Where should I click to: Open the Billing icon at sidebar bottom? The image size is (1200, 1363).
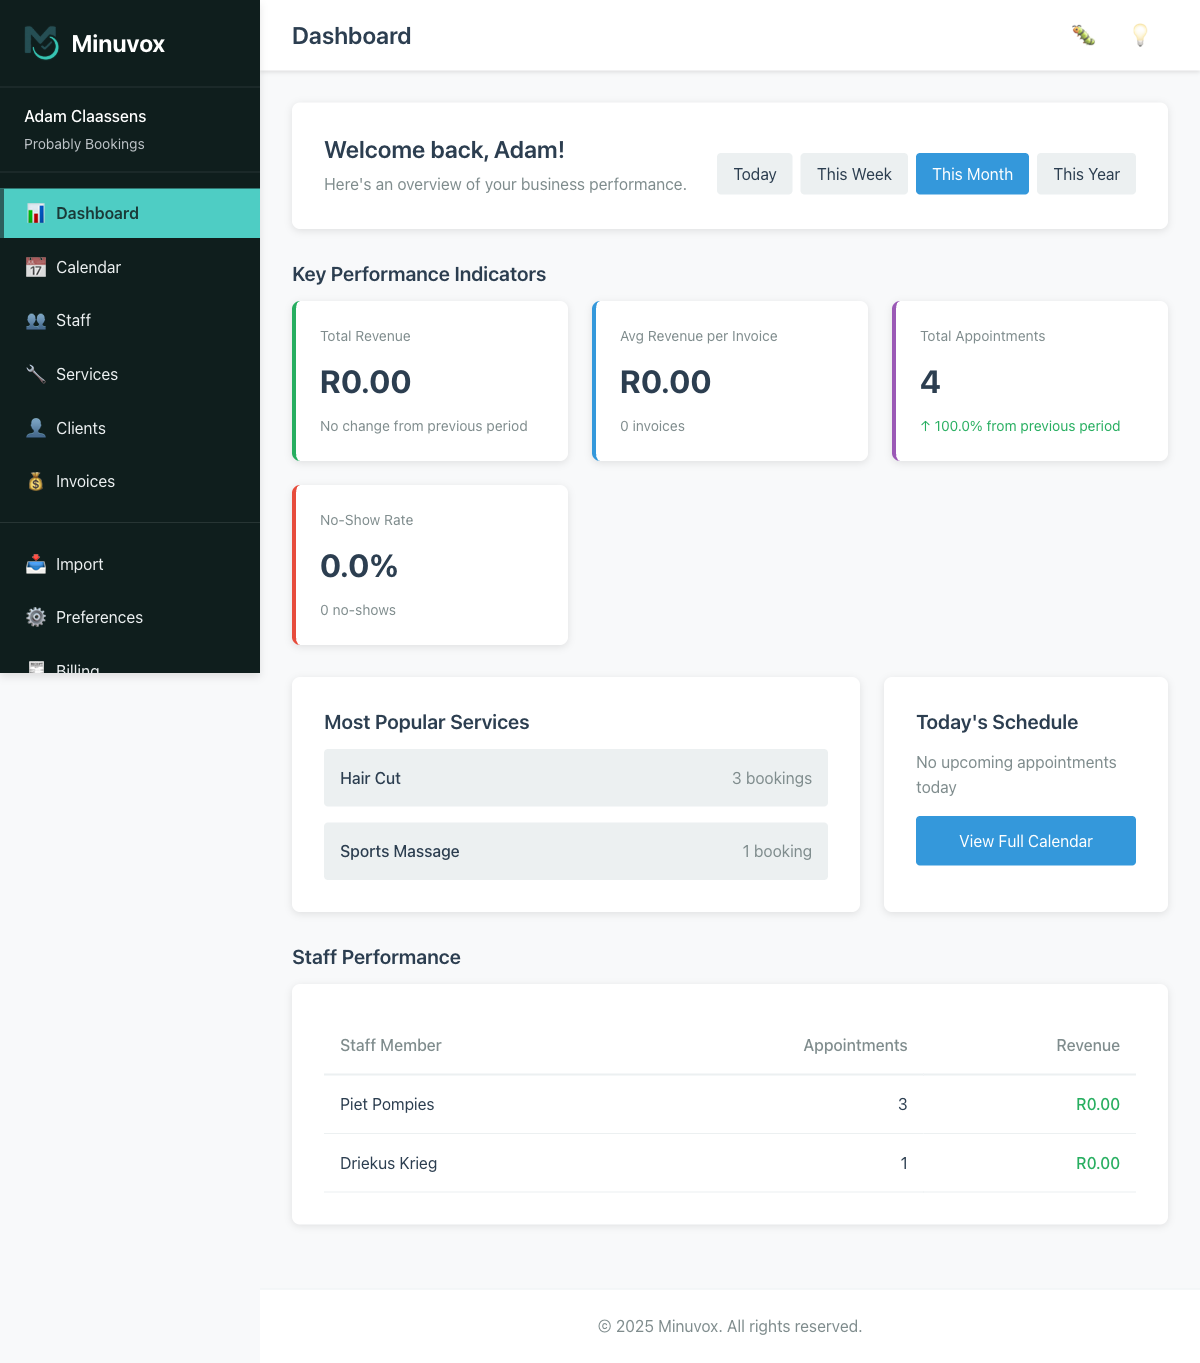click(36, 667)
